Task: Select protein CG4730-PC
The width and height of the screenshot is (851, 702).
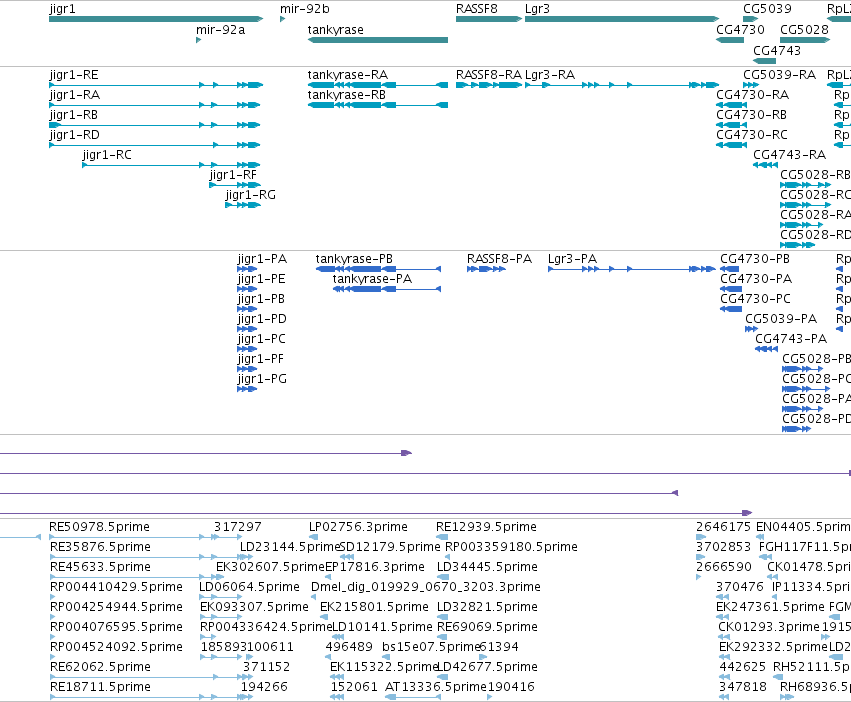Action: (x=731, y=309)
